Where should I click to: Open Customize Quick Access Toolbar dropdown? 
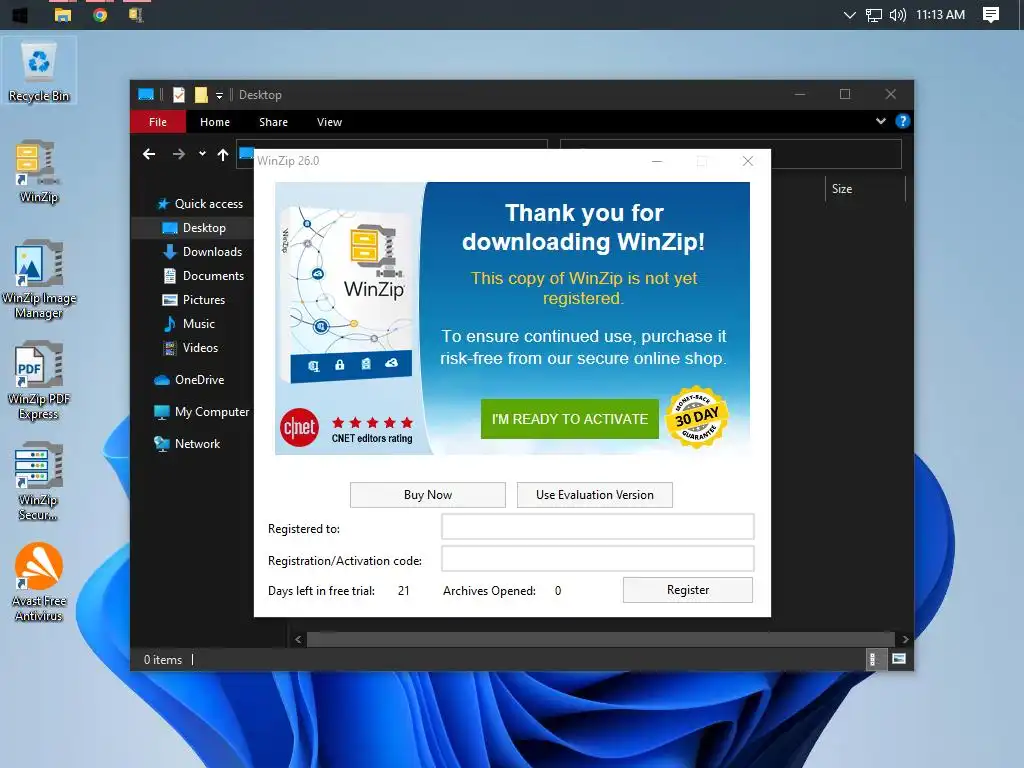[x=219, y=95]
